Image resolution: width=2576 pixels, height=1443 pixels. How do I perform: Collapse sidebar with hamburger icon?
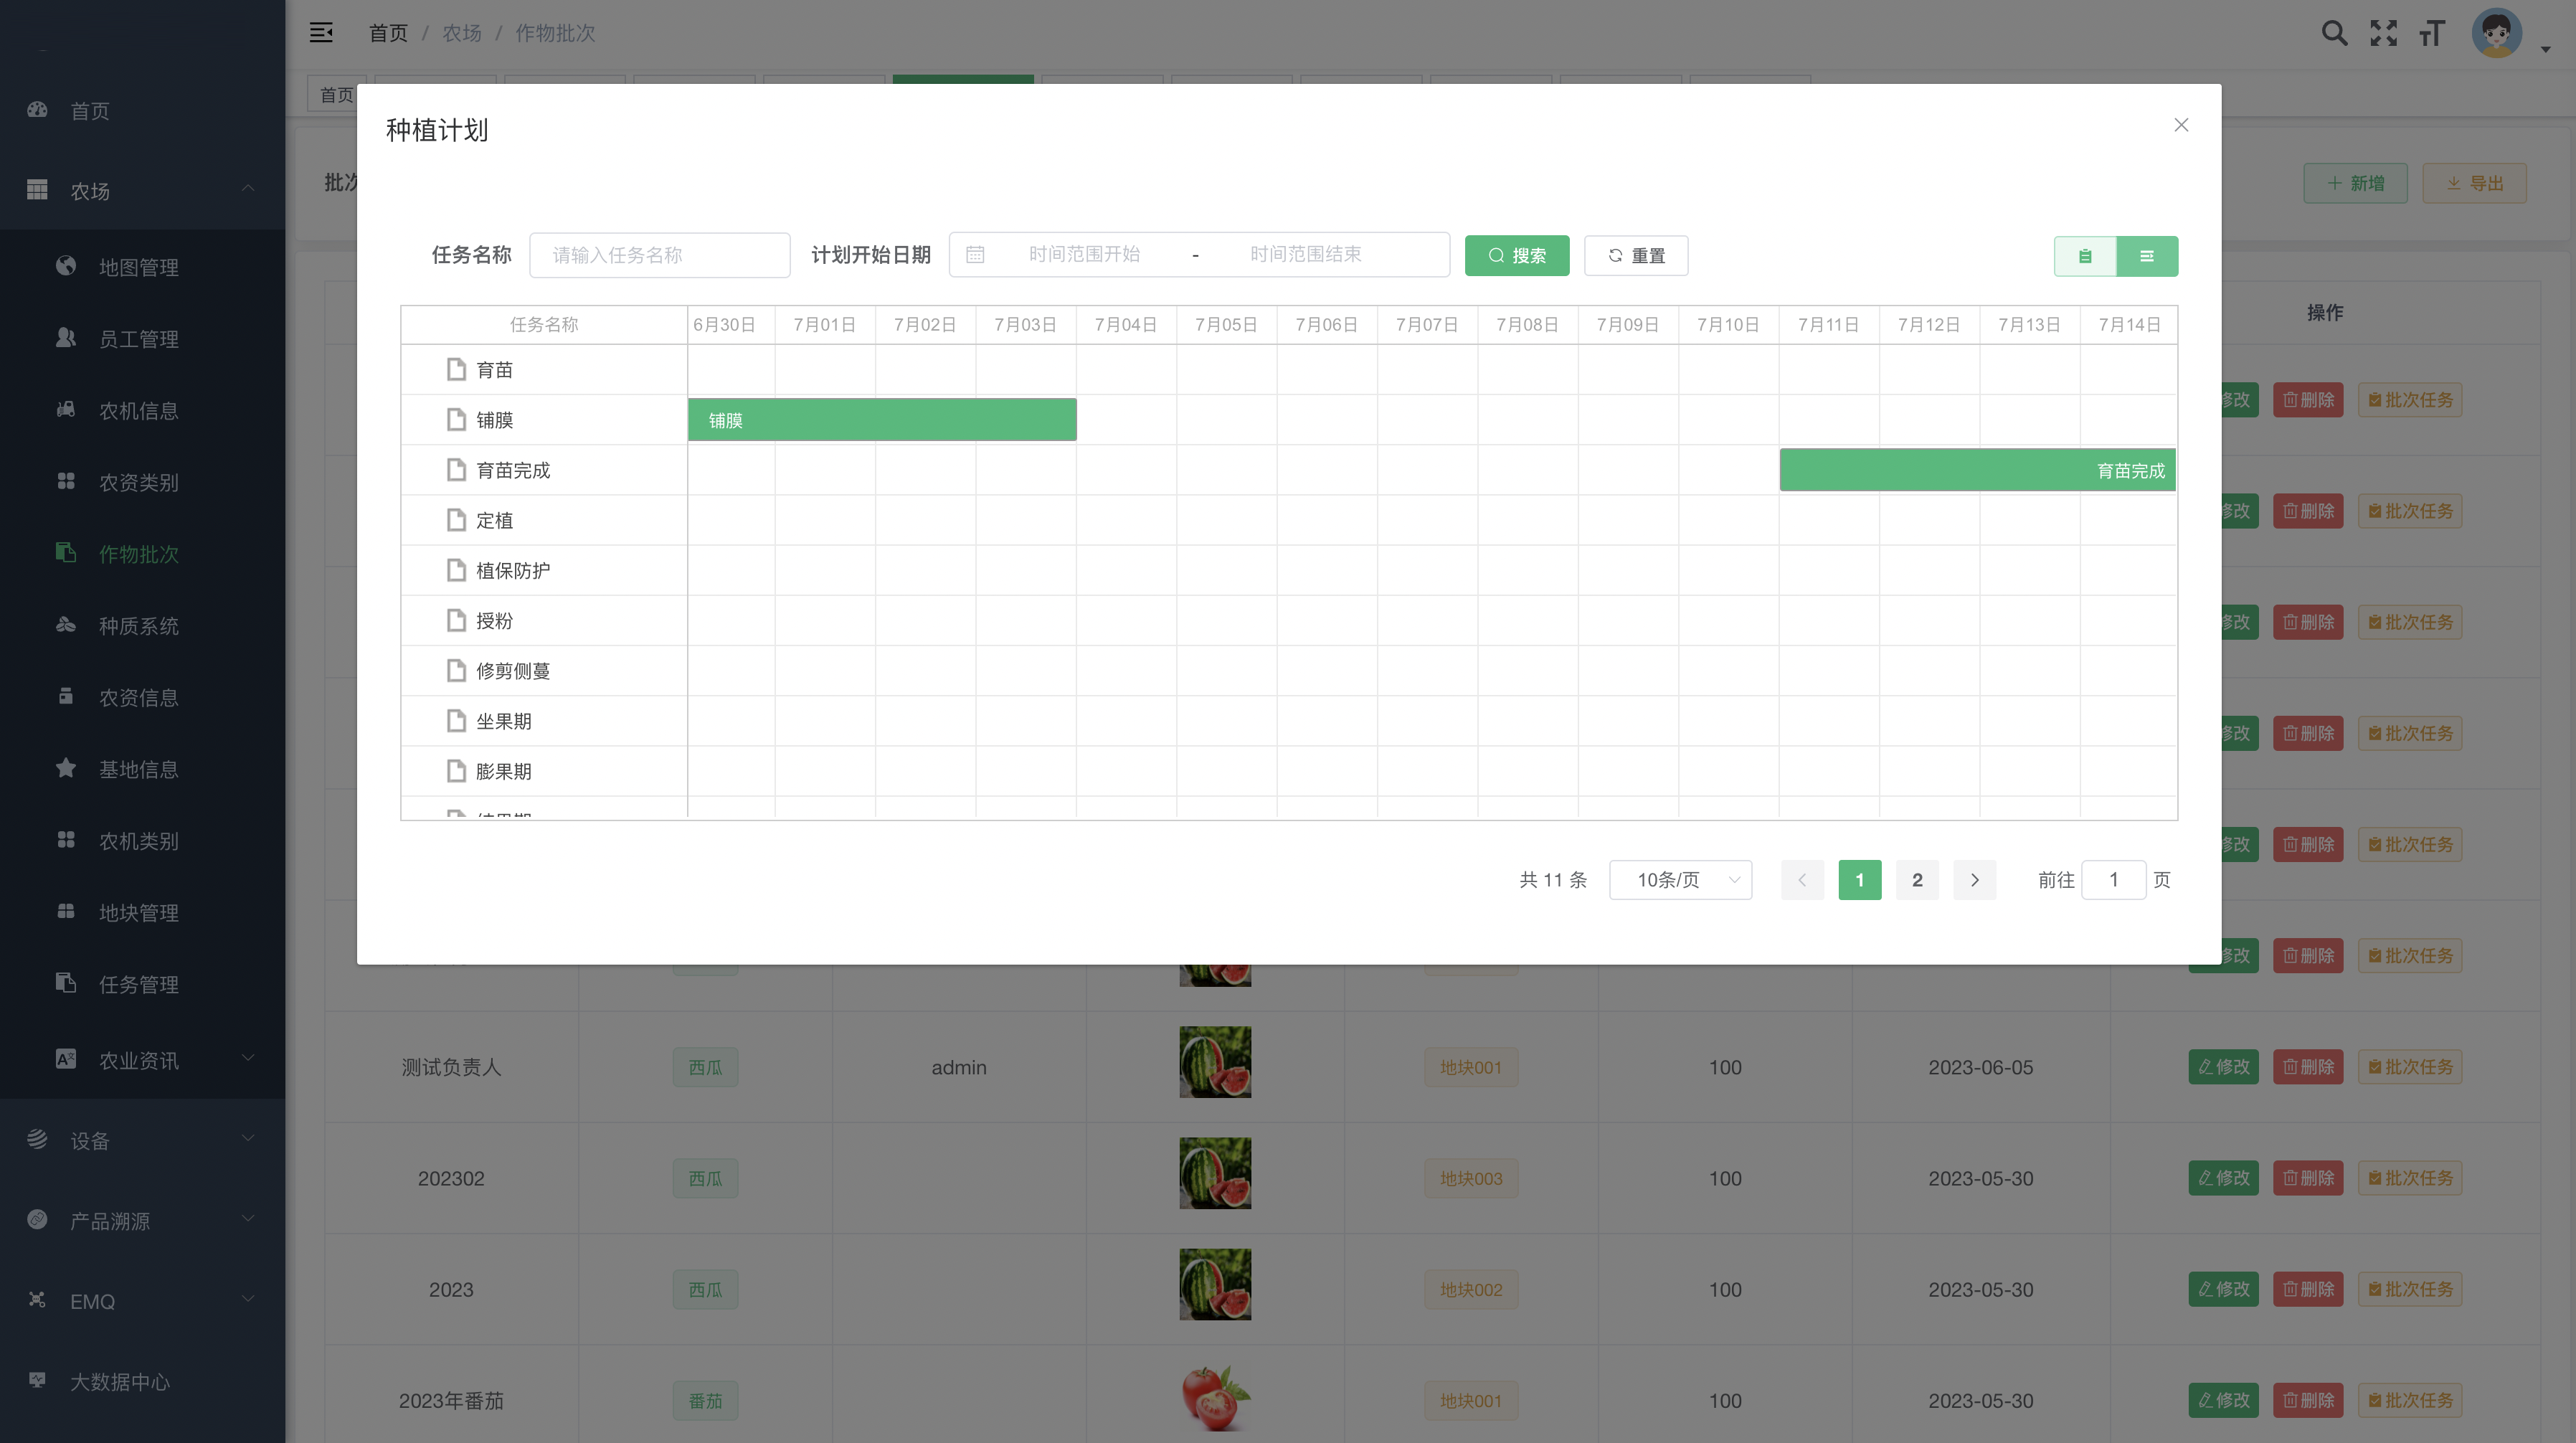[321, 33]
